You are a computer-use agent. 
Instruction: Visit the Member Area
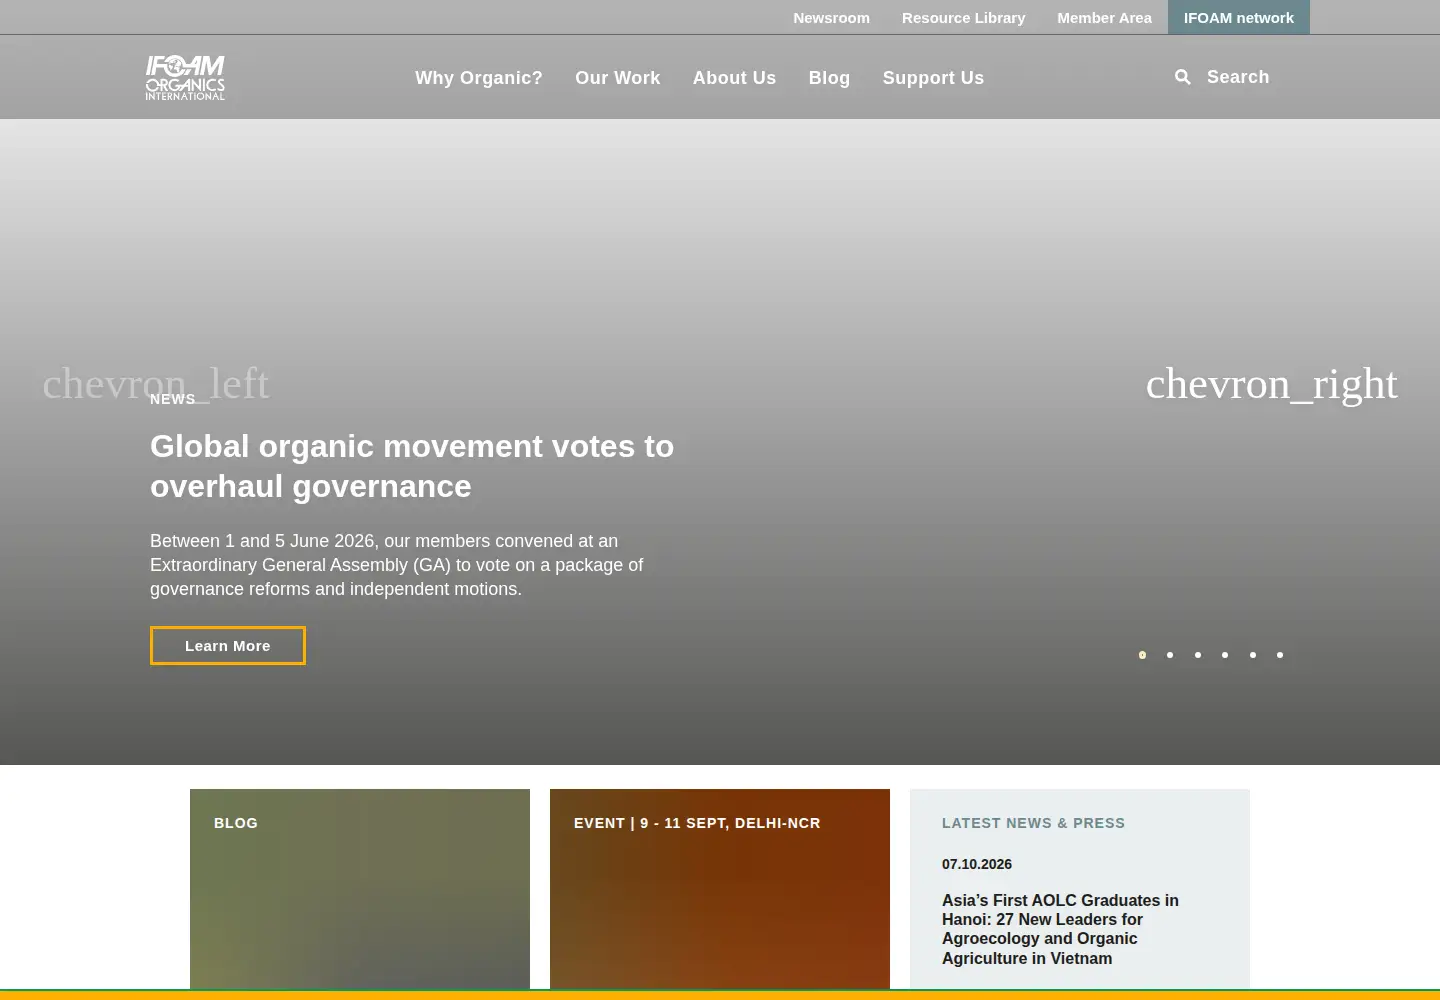[1104, 18]
